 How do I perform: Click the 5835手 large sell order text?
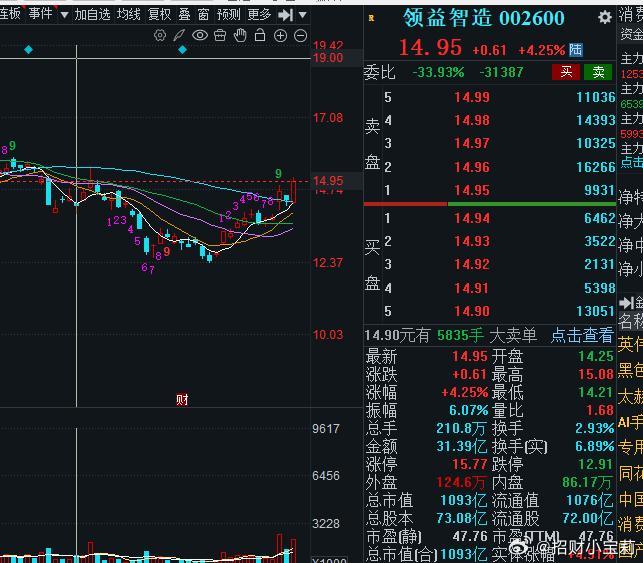[461, 335]
